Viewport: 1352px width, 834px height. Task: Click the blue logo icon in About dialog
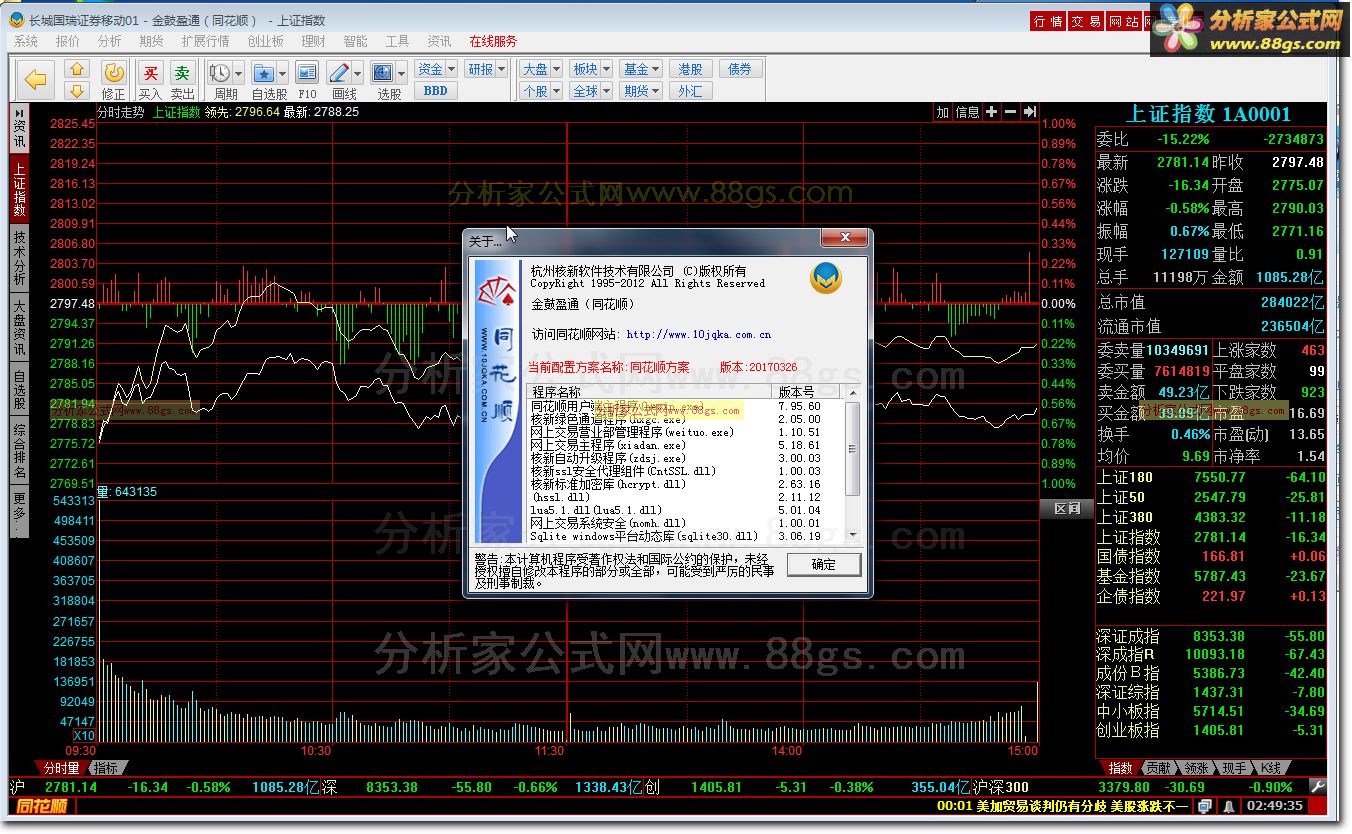(826, 278)
